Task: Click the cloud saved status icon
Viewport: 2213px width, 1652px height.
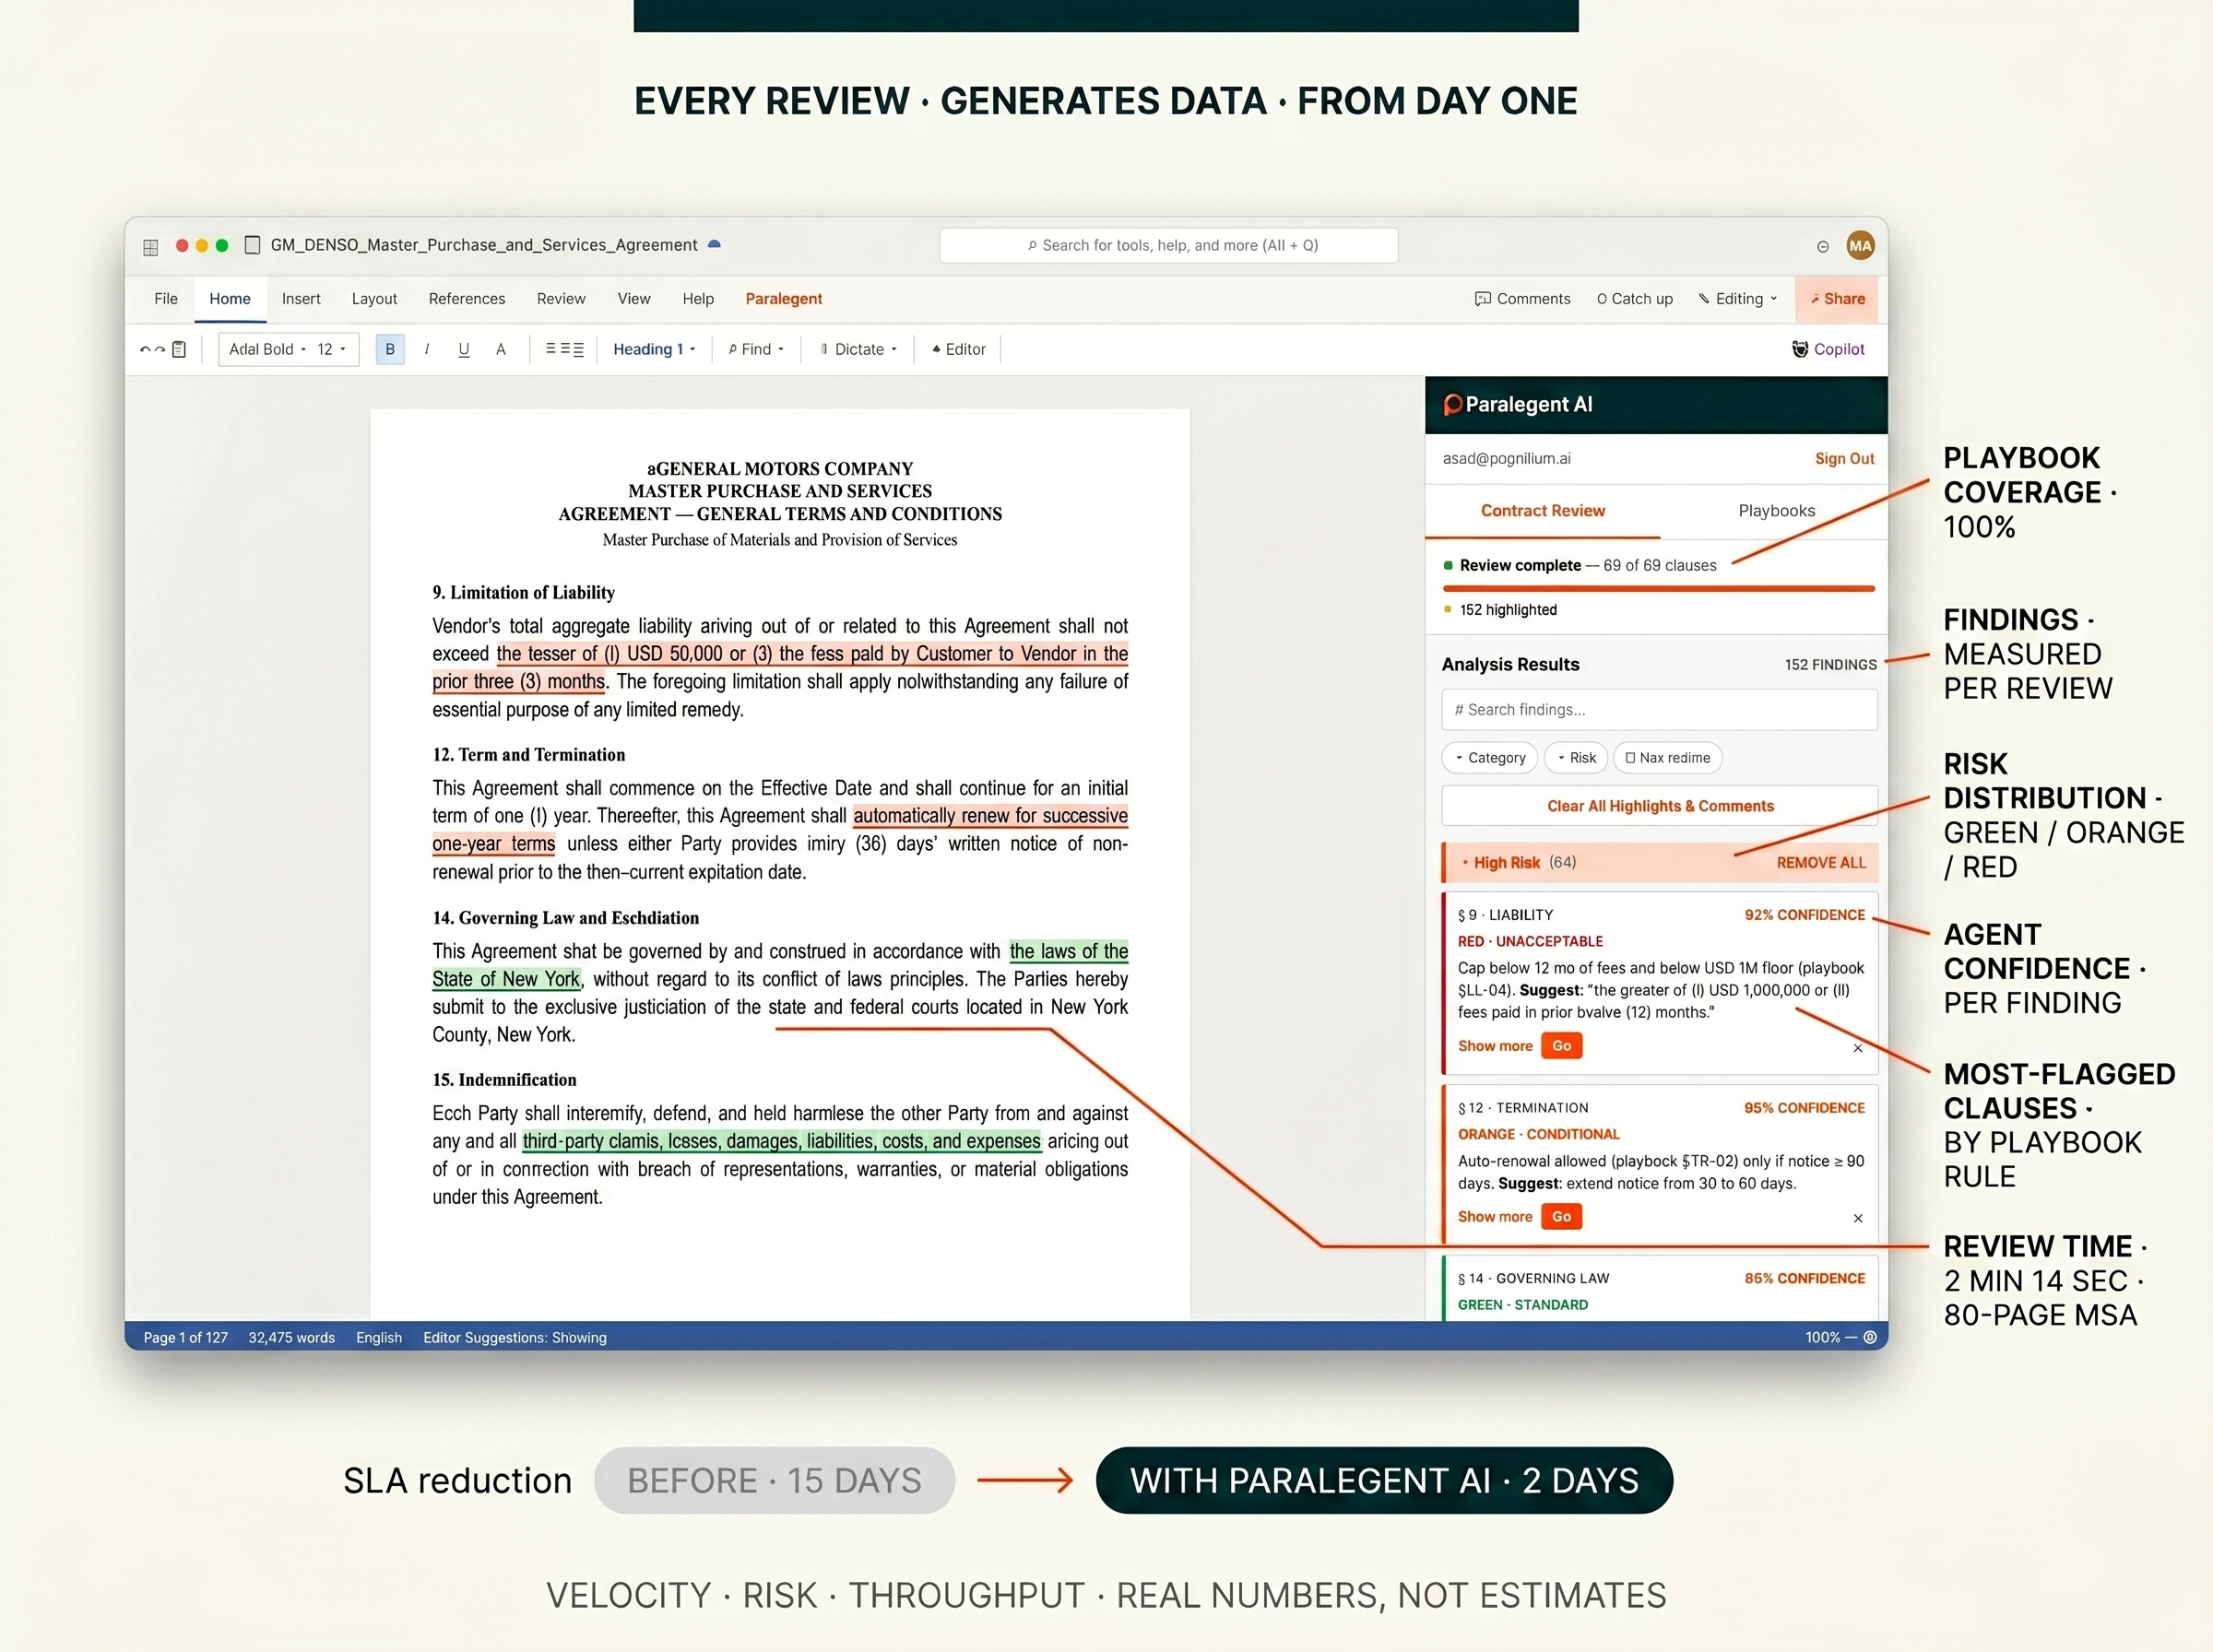Action: tap(714, 244)
